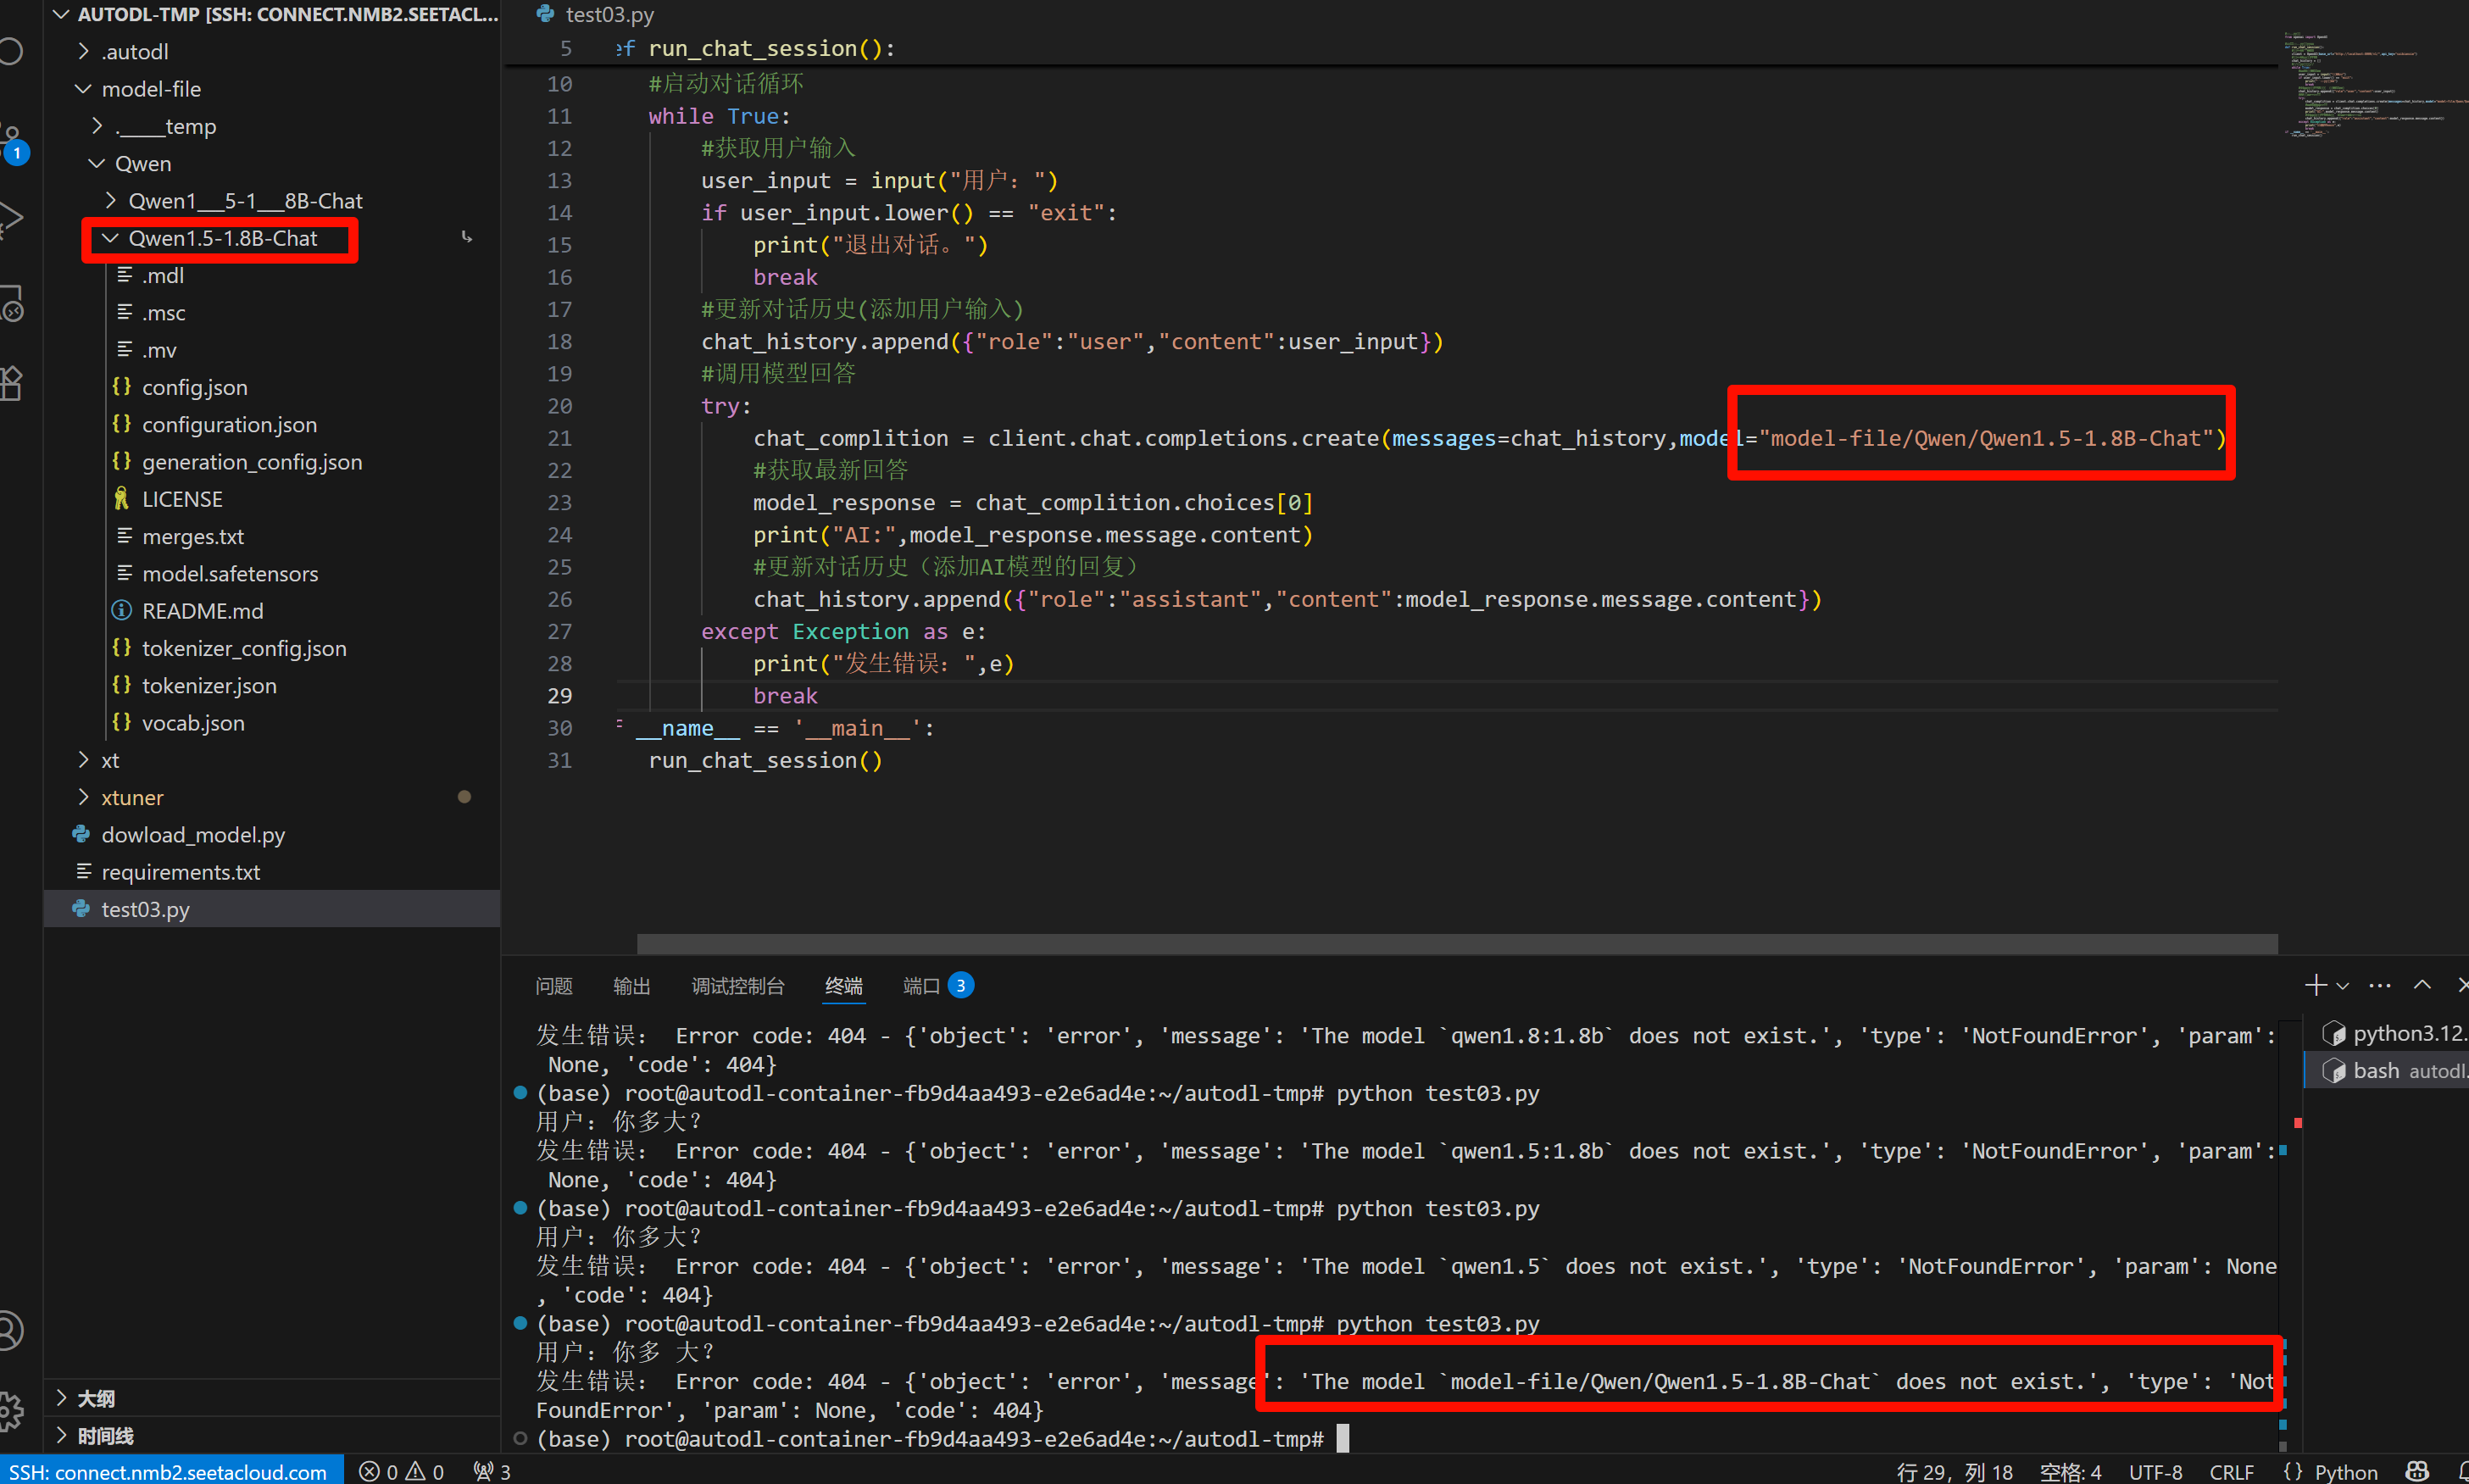Open README.md
This screenshot has width=2469, height=1484.
[272, 610]
